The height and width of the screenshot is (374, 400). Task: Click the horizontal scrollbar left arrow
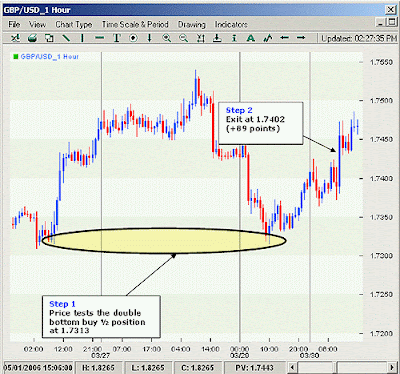[292, 368]
